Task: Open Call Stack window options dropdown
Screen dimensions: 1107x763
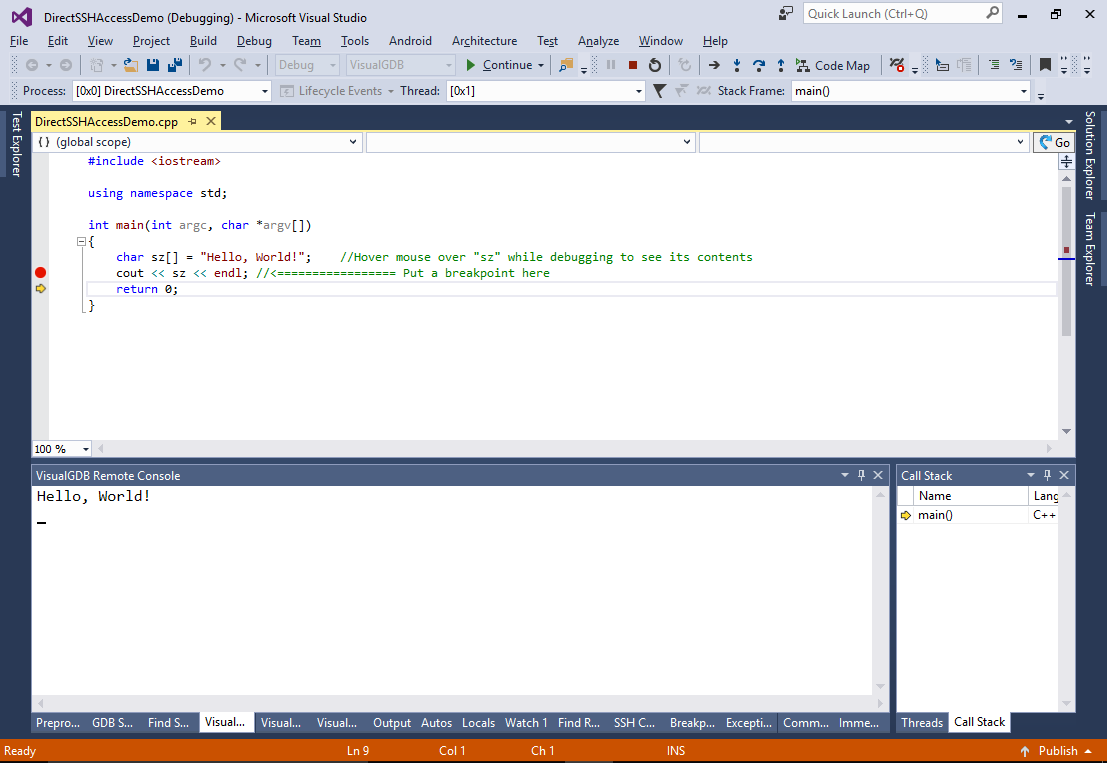Action: (x=1031, y=475)
